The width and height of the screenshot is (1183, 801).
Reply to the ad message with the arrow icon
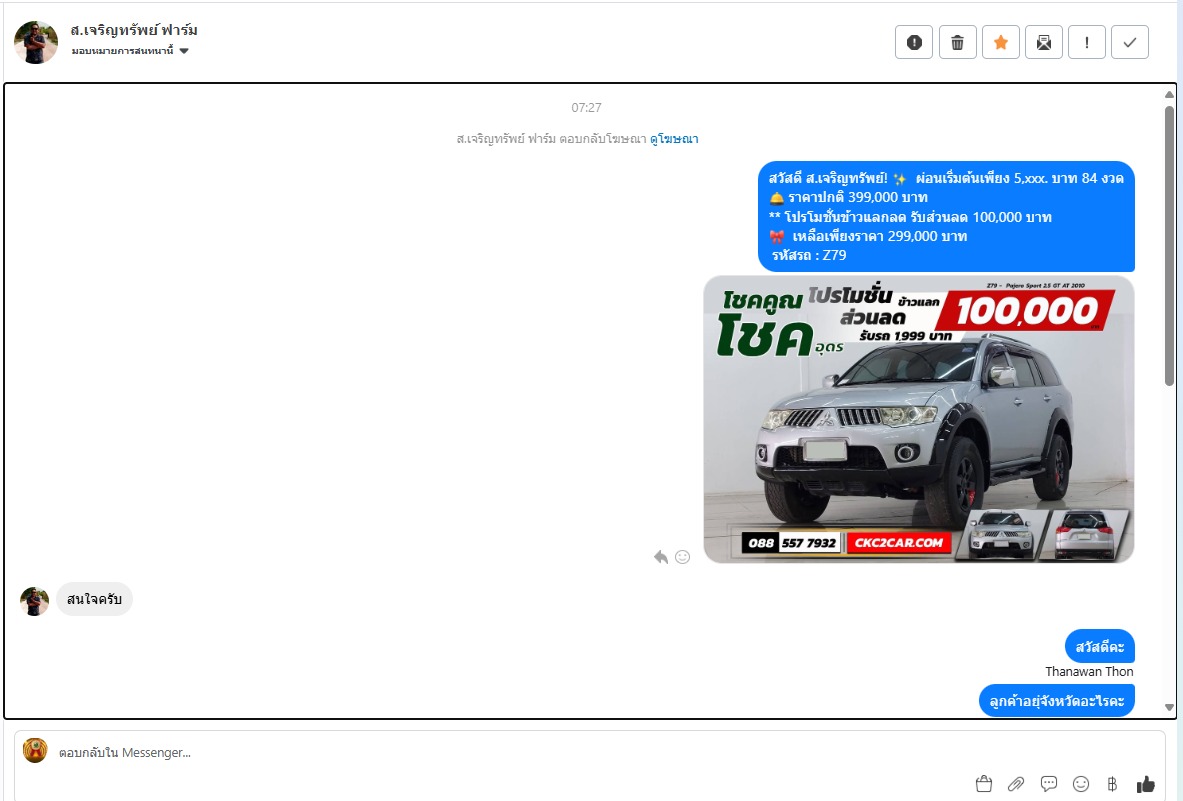coord(660,557)
